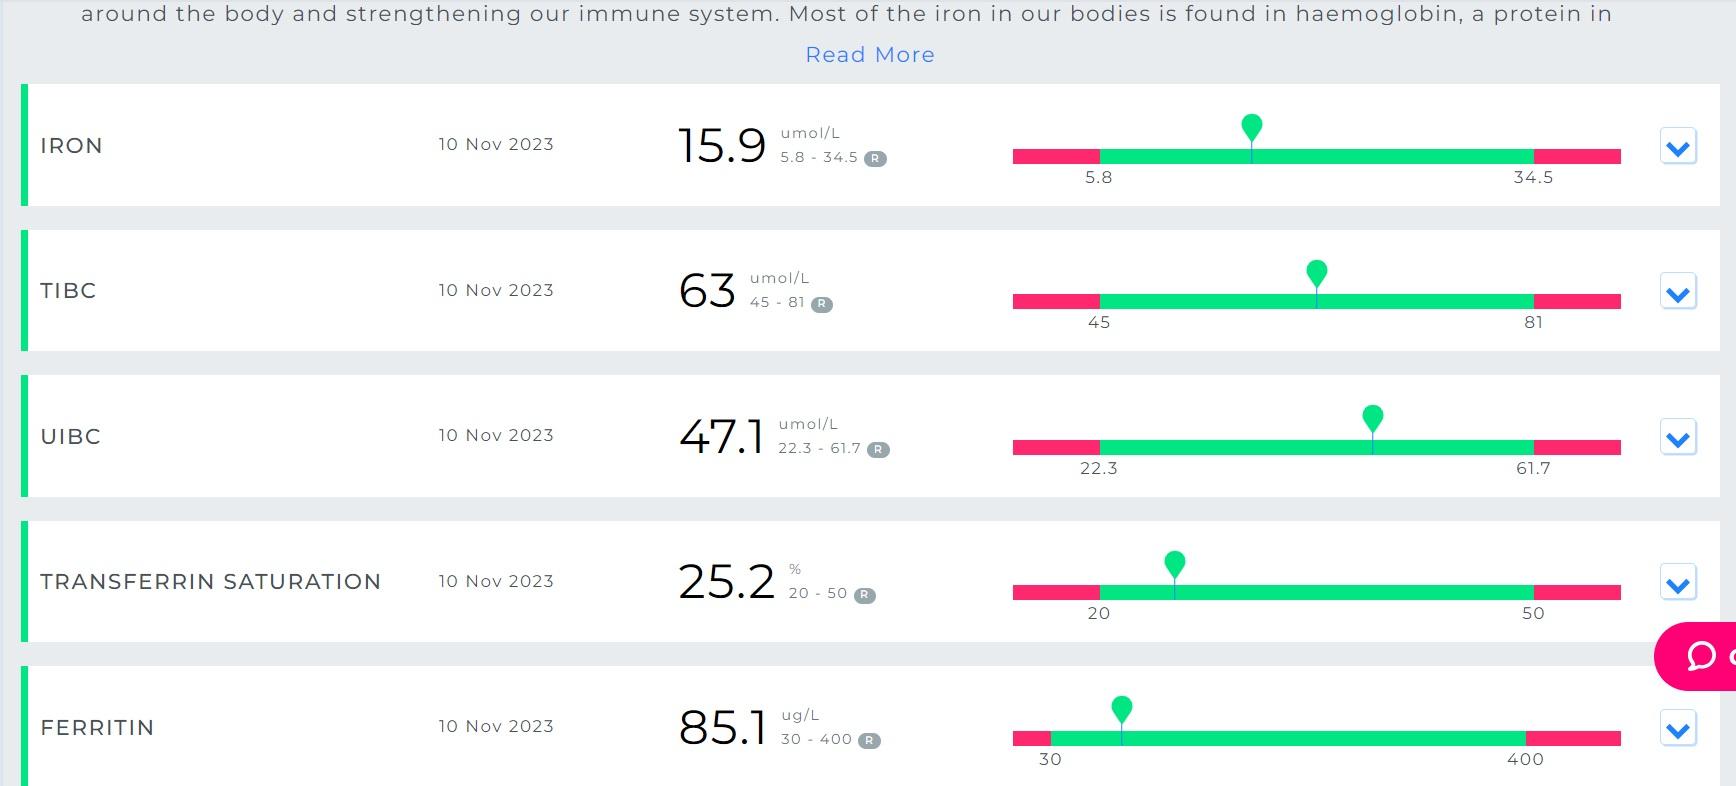Expand the Ferritin result details
This screenshot has height=786, width=1736.
point(1678,729)
